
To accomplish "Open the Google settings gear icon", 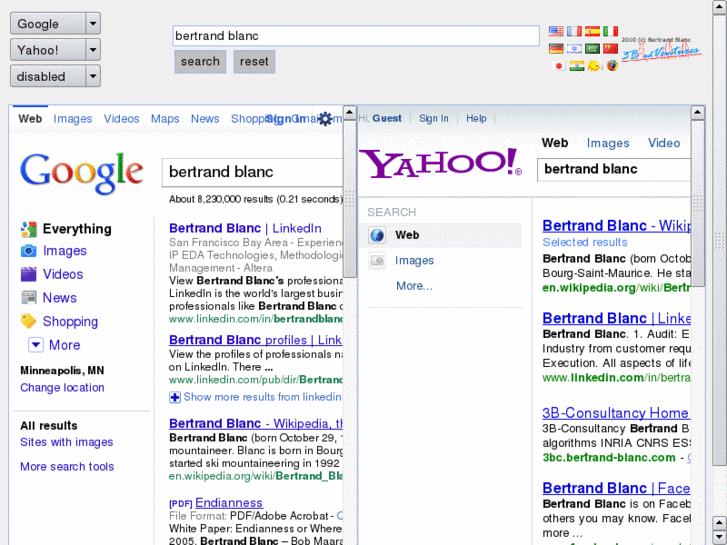I will tap(325, 119).
